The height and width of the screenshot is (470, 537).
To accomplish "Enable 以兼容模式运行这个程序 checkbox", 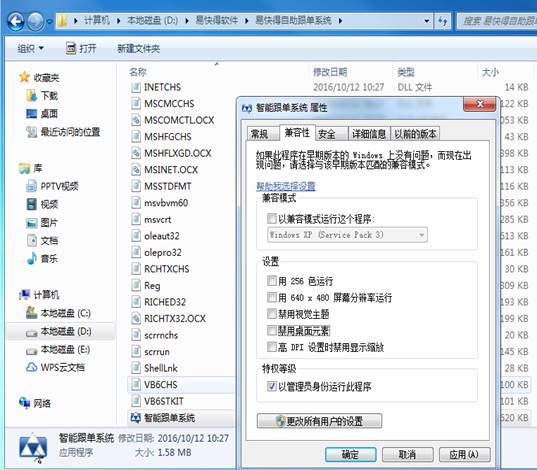I will [272, 219].
